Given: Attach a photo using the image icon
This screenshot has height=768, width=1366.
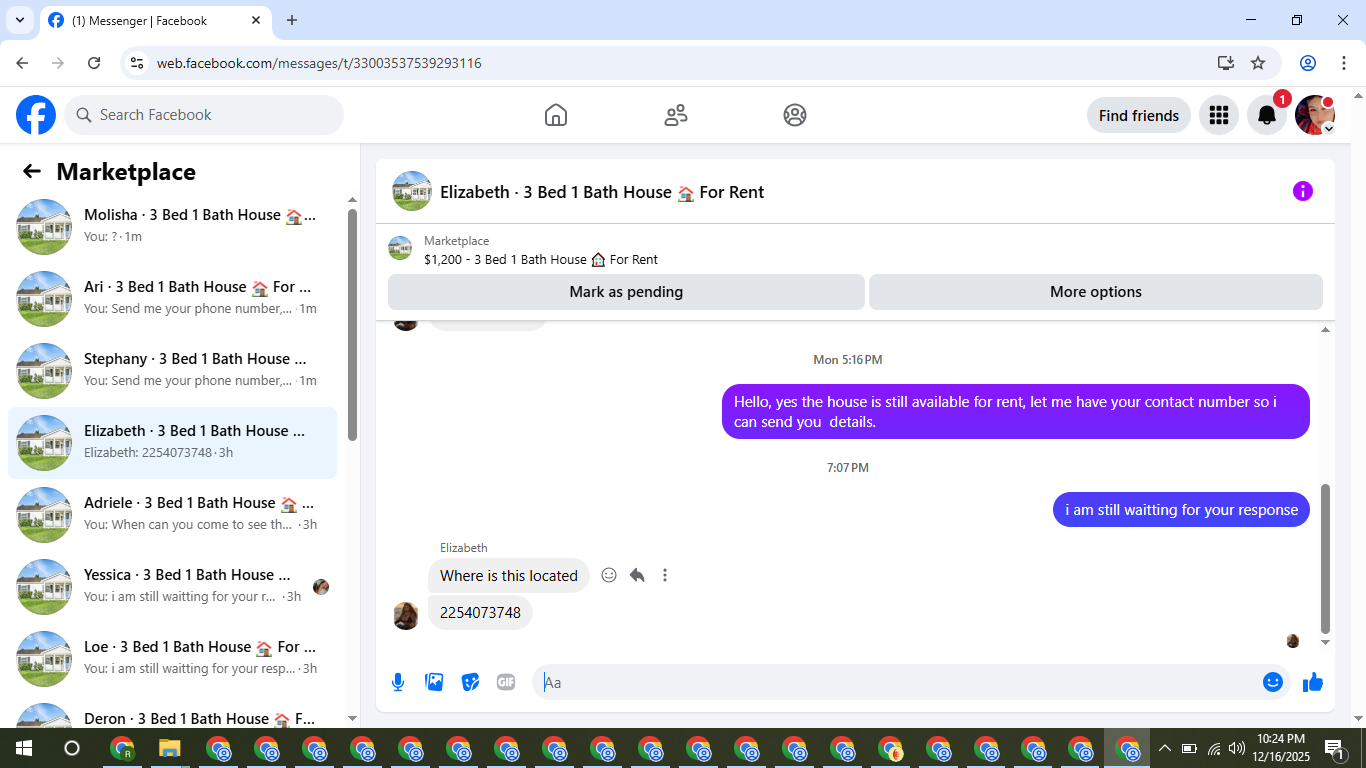Looking at the screenshot, I should pyautogui.click(x=434, y=682).
